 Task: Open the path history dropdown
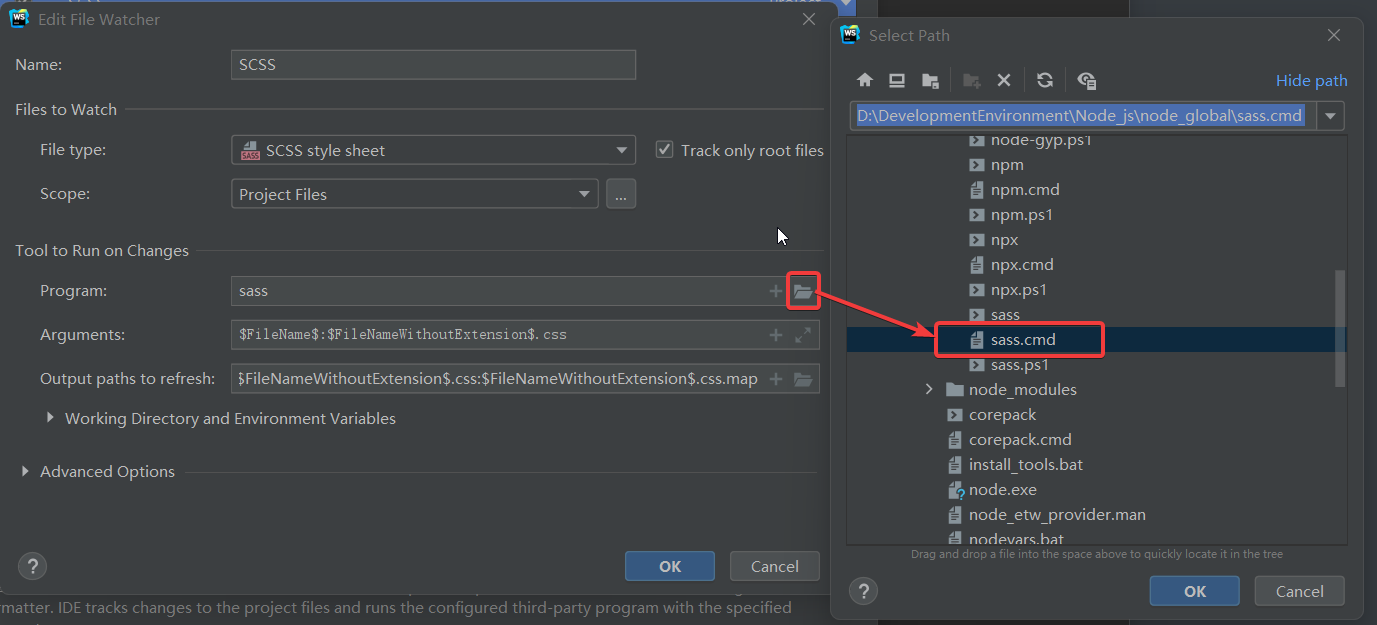1330,115
